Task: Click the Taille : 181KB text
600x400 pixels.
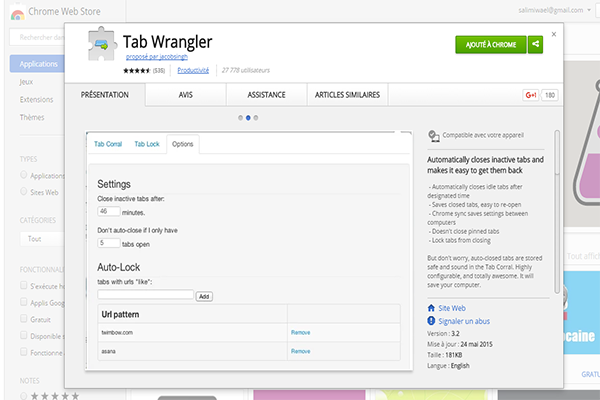Action: 445,355
